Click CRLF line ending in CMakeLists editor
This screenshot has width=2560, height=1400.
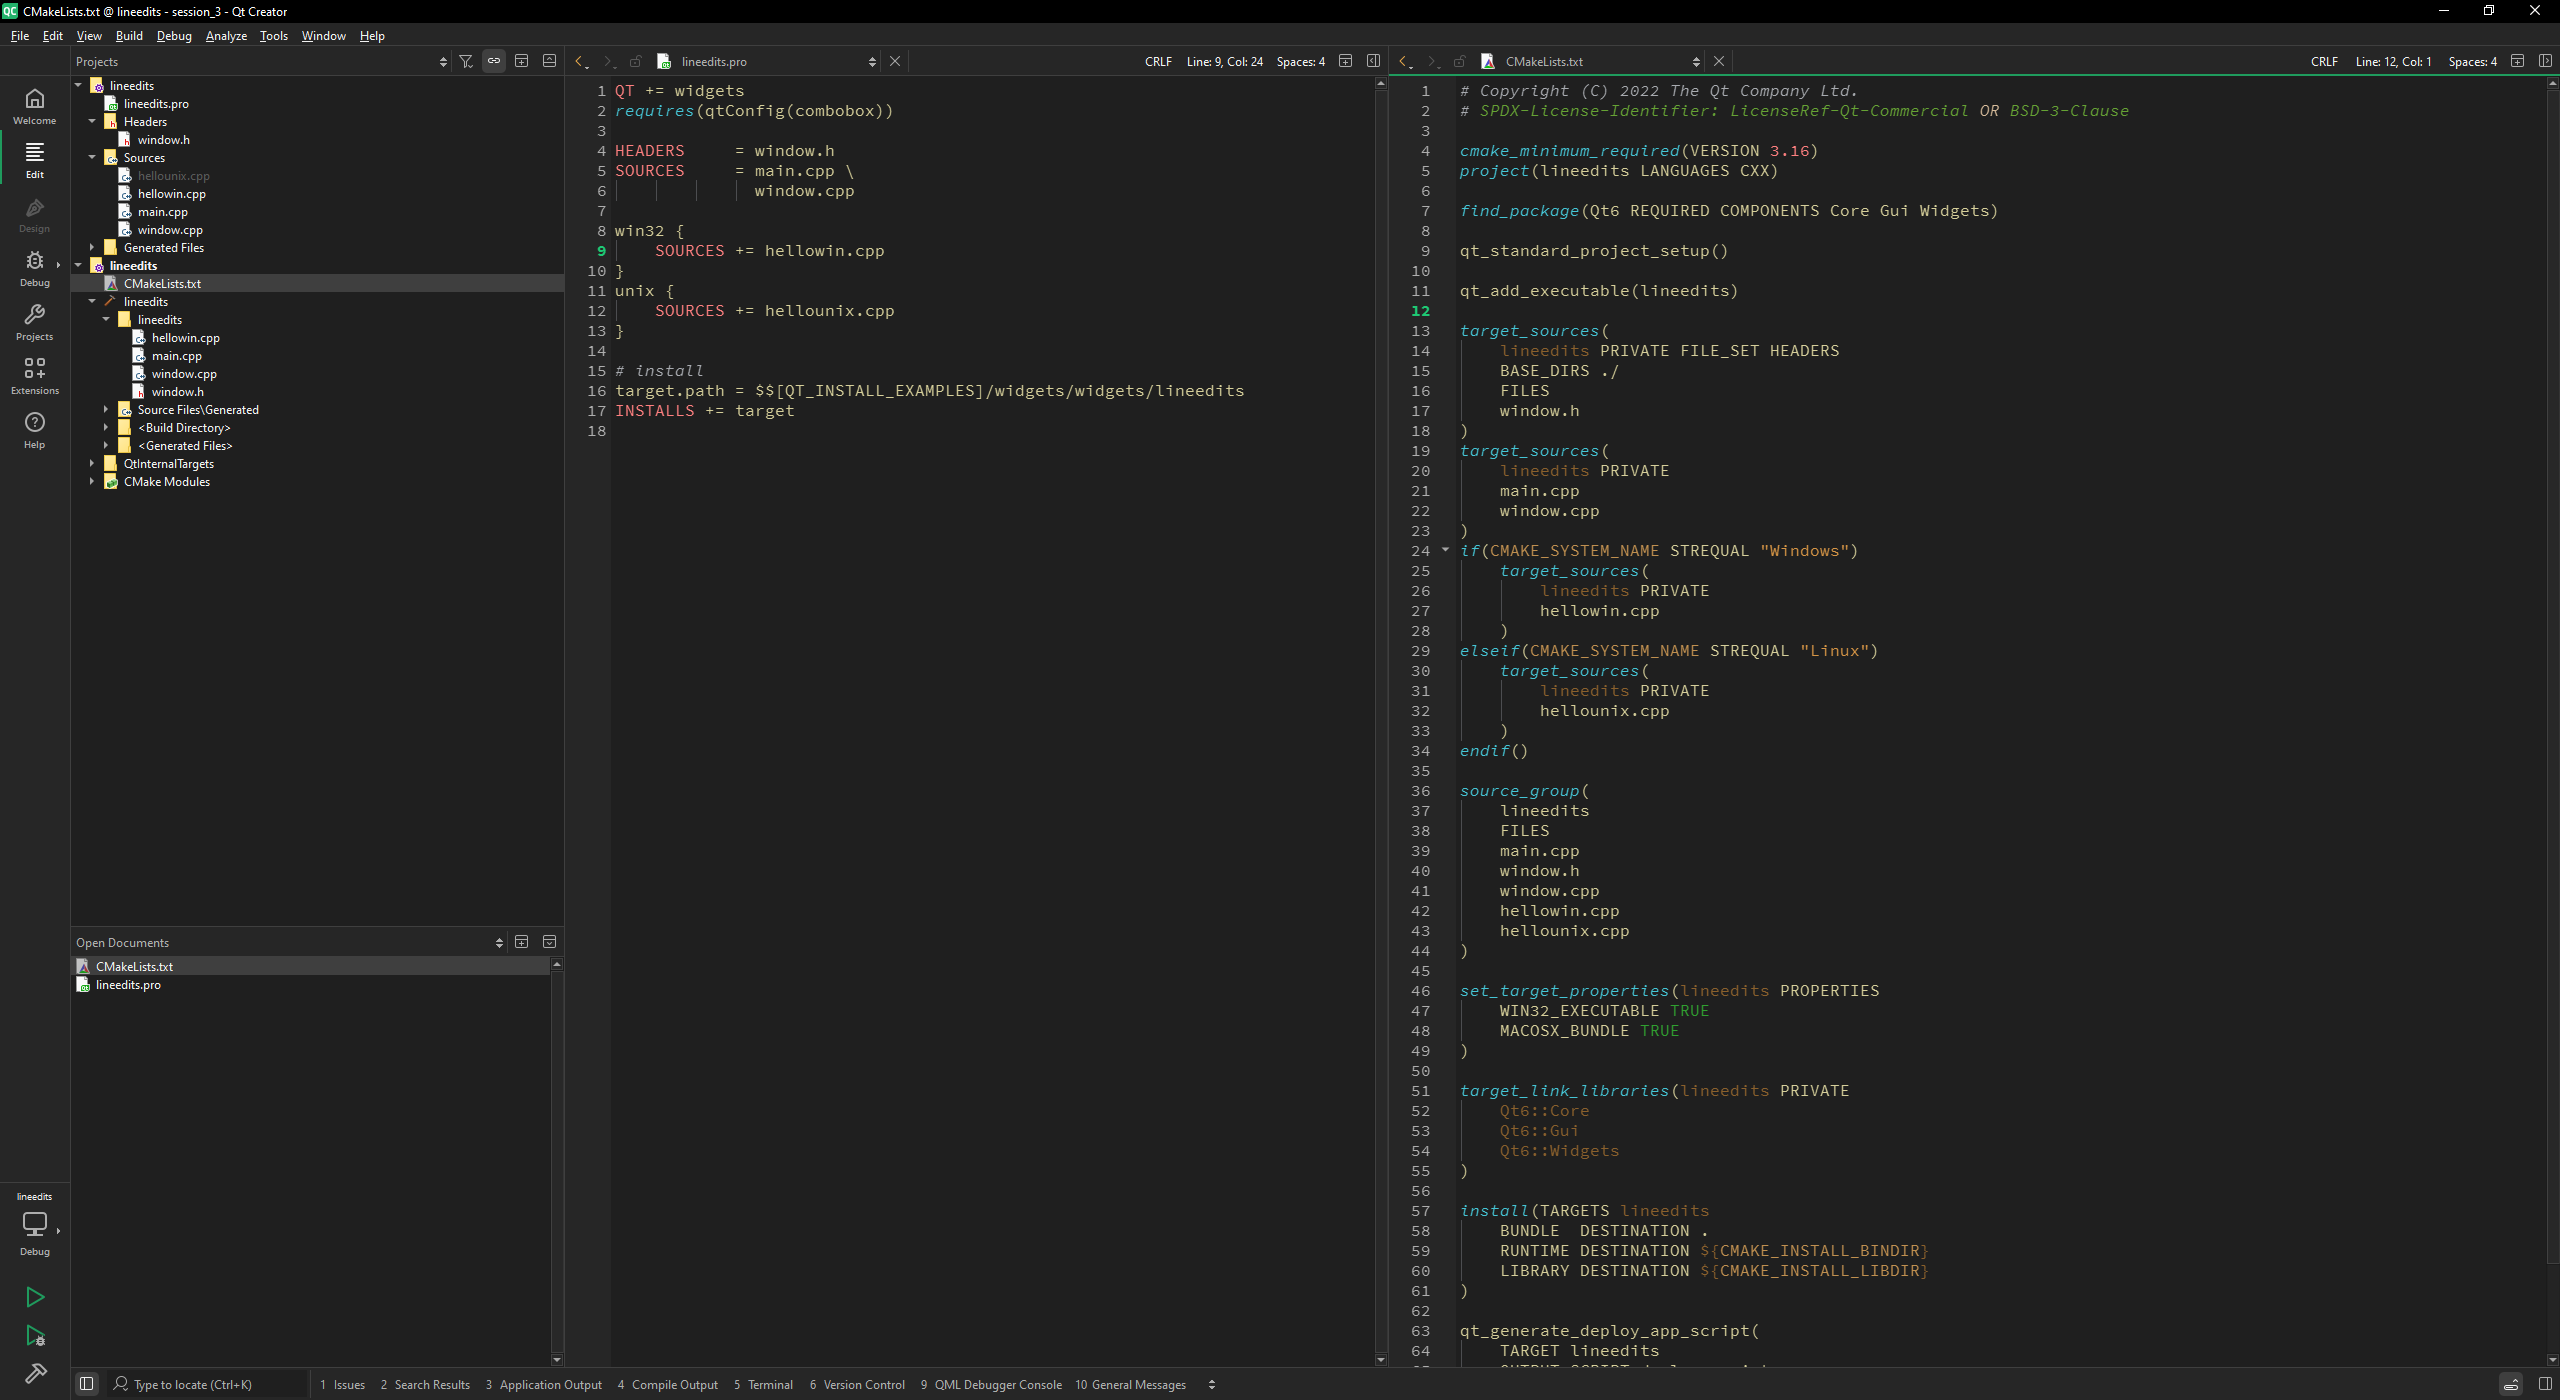click(x=2323, y=61)
